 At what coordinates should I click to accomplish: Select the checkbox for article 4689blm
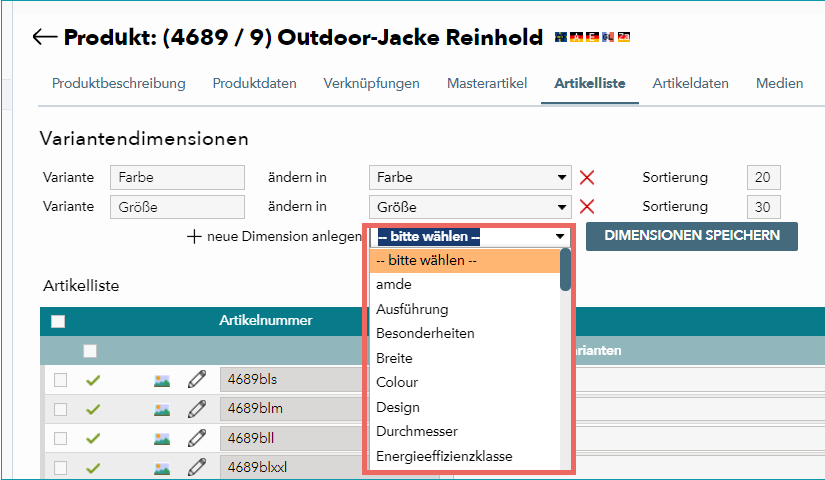tap(61, 409)
